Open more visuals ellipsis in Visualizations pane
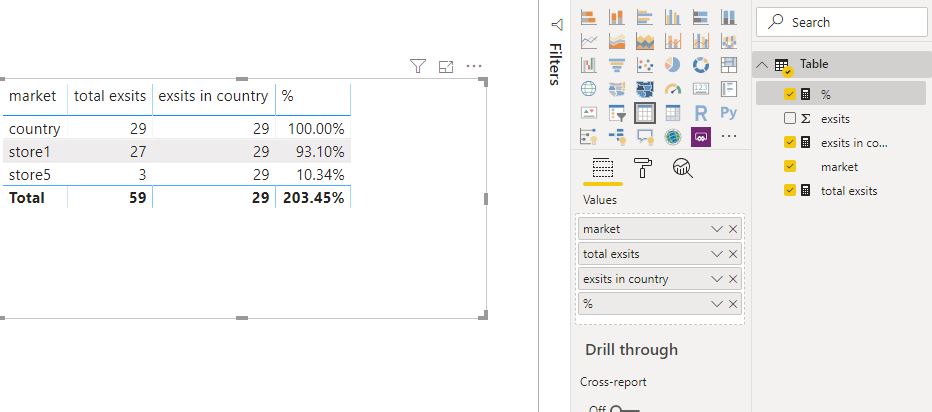This screenshot has height=412, width=932. coord(729,137)
